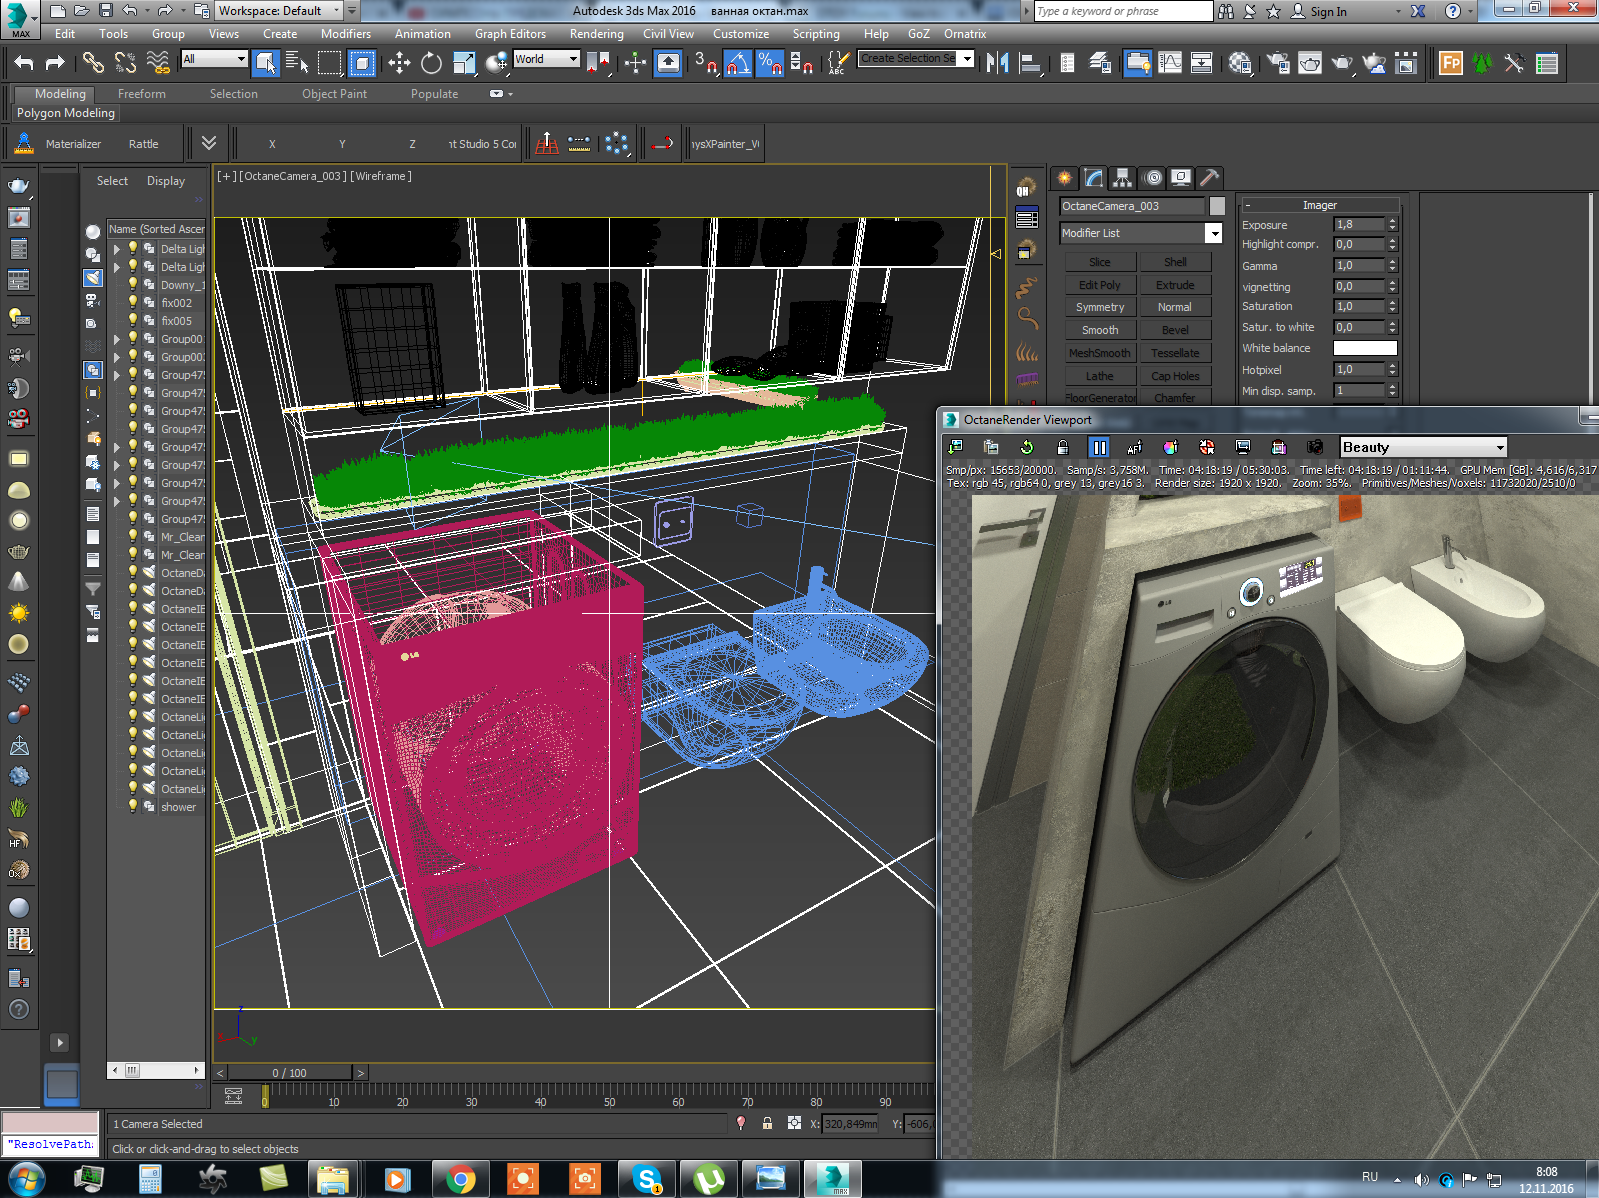Click the MeshSmooth modifier button
The width and height of the screenshot is (1599, 1198).
pyautogui.click(x=1099, y=353)
